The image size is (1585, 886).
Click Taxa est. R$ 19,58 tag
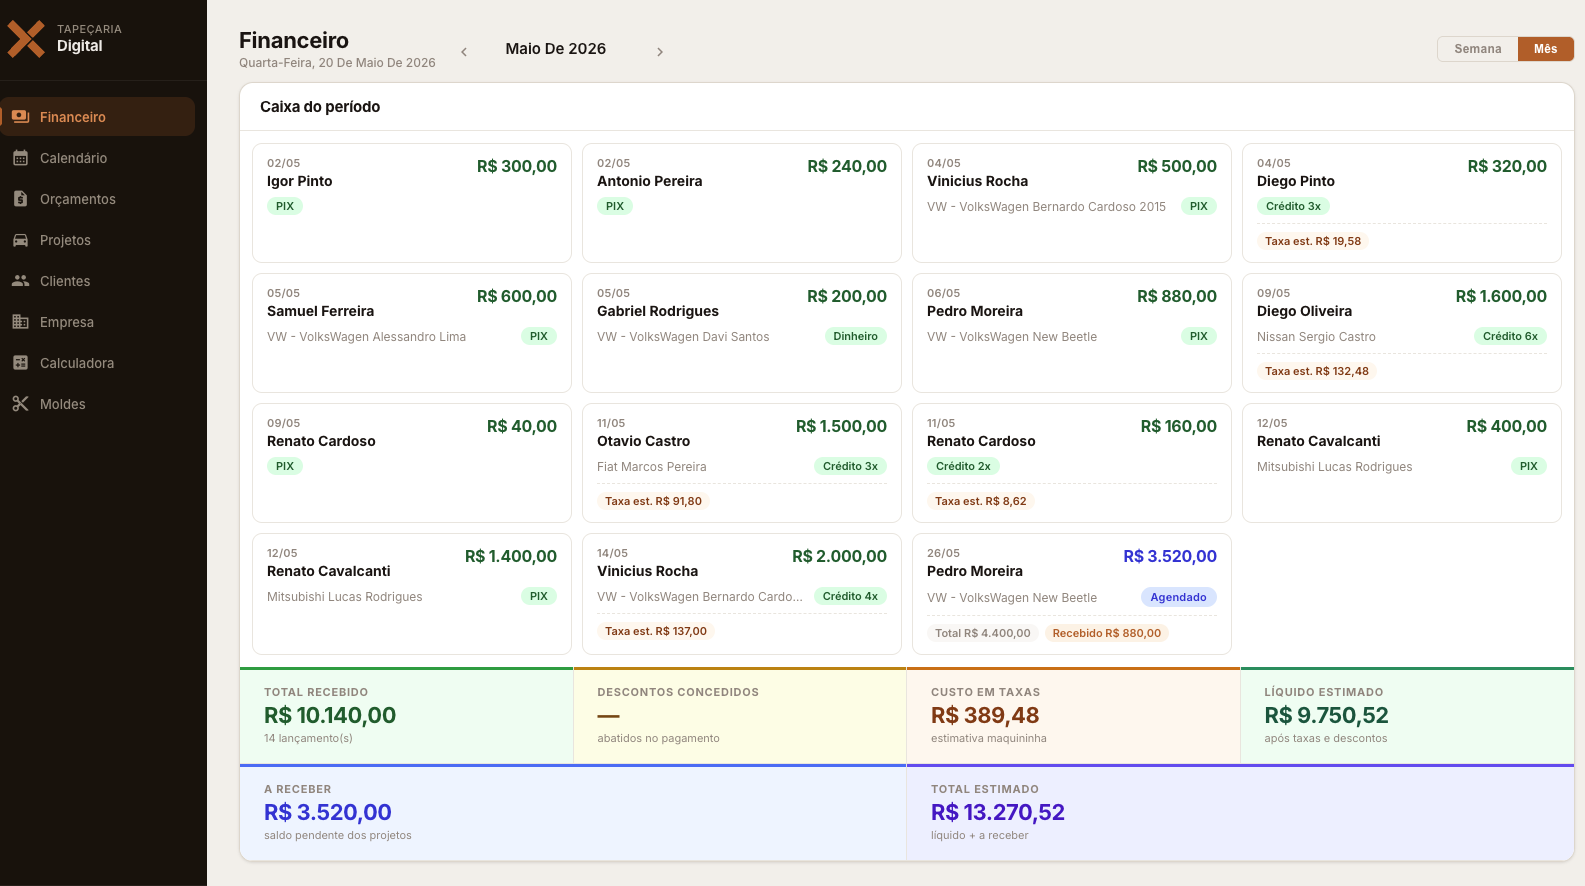coord(1313,241)
